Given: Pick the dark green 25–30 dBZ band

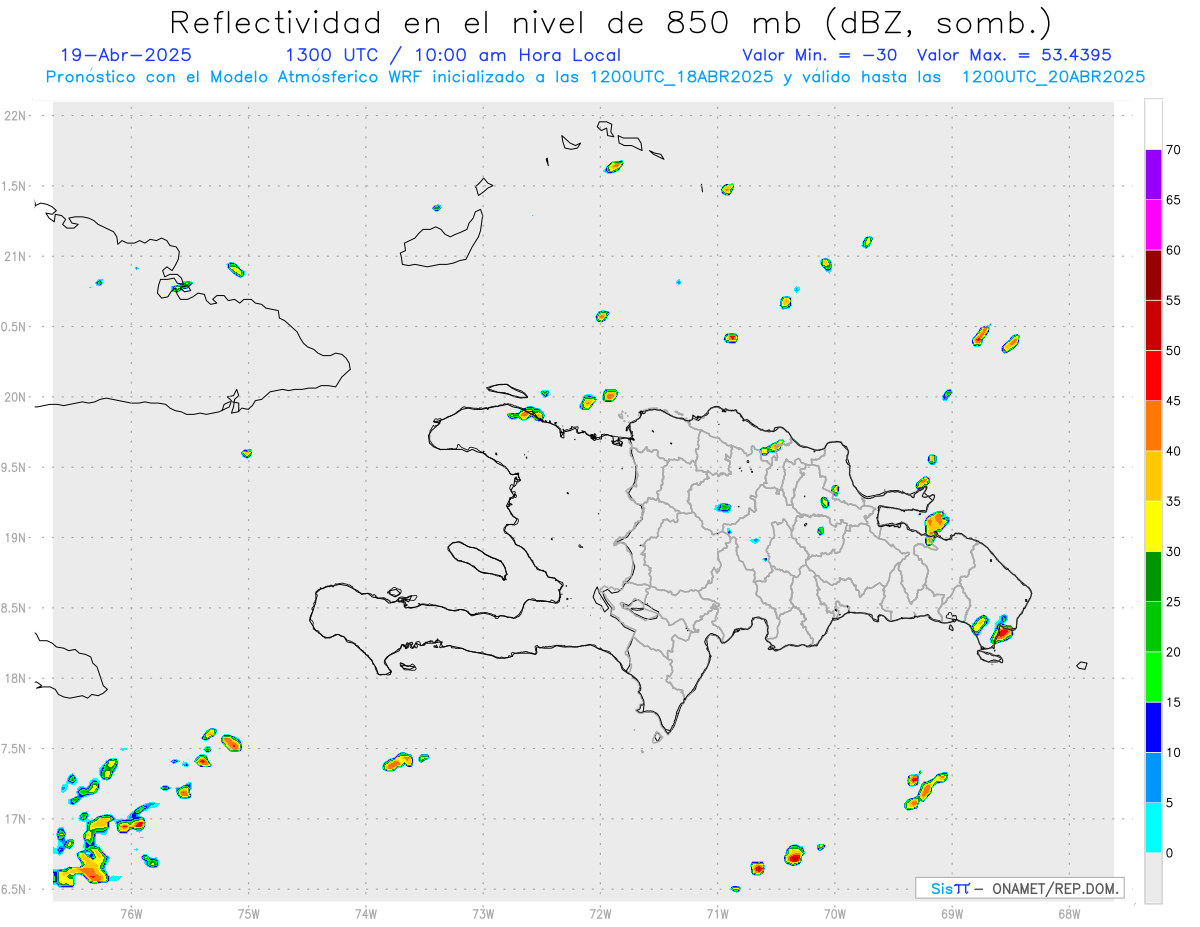Looking at the screenshot, I should pyautogui.click(x=1153, y=577).
